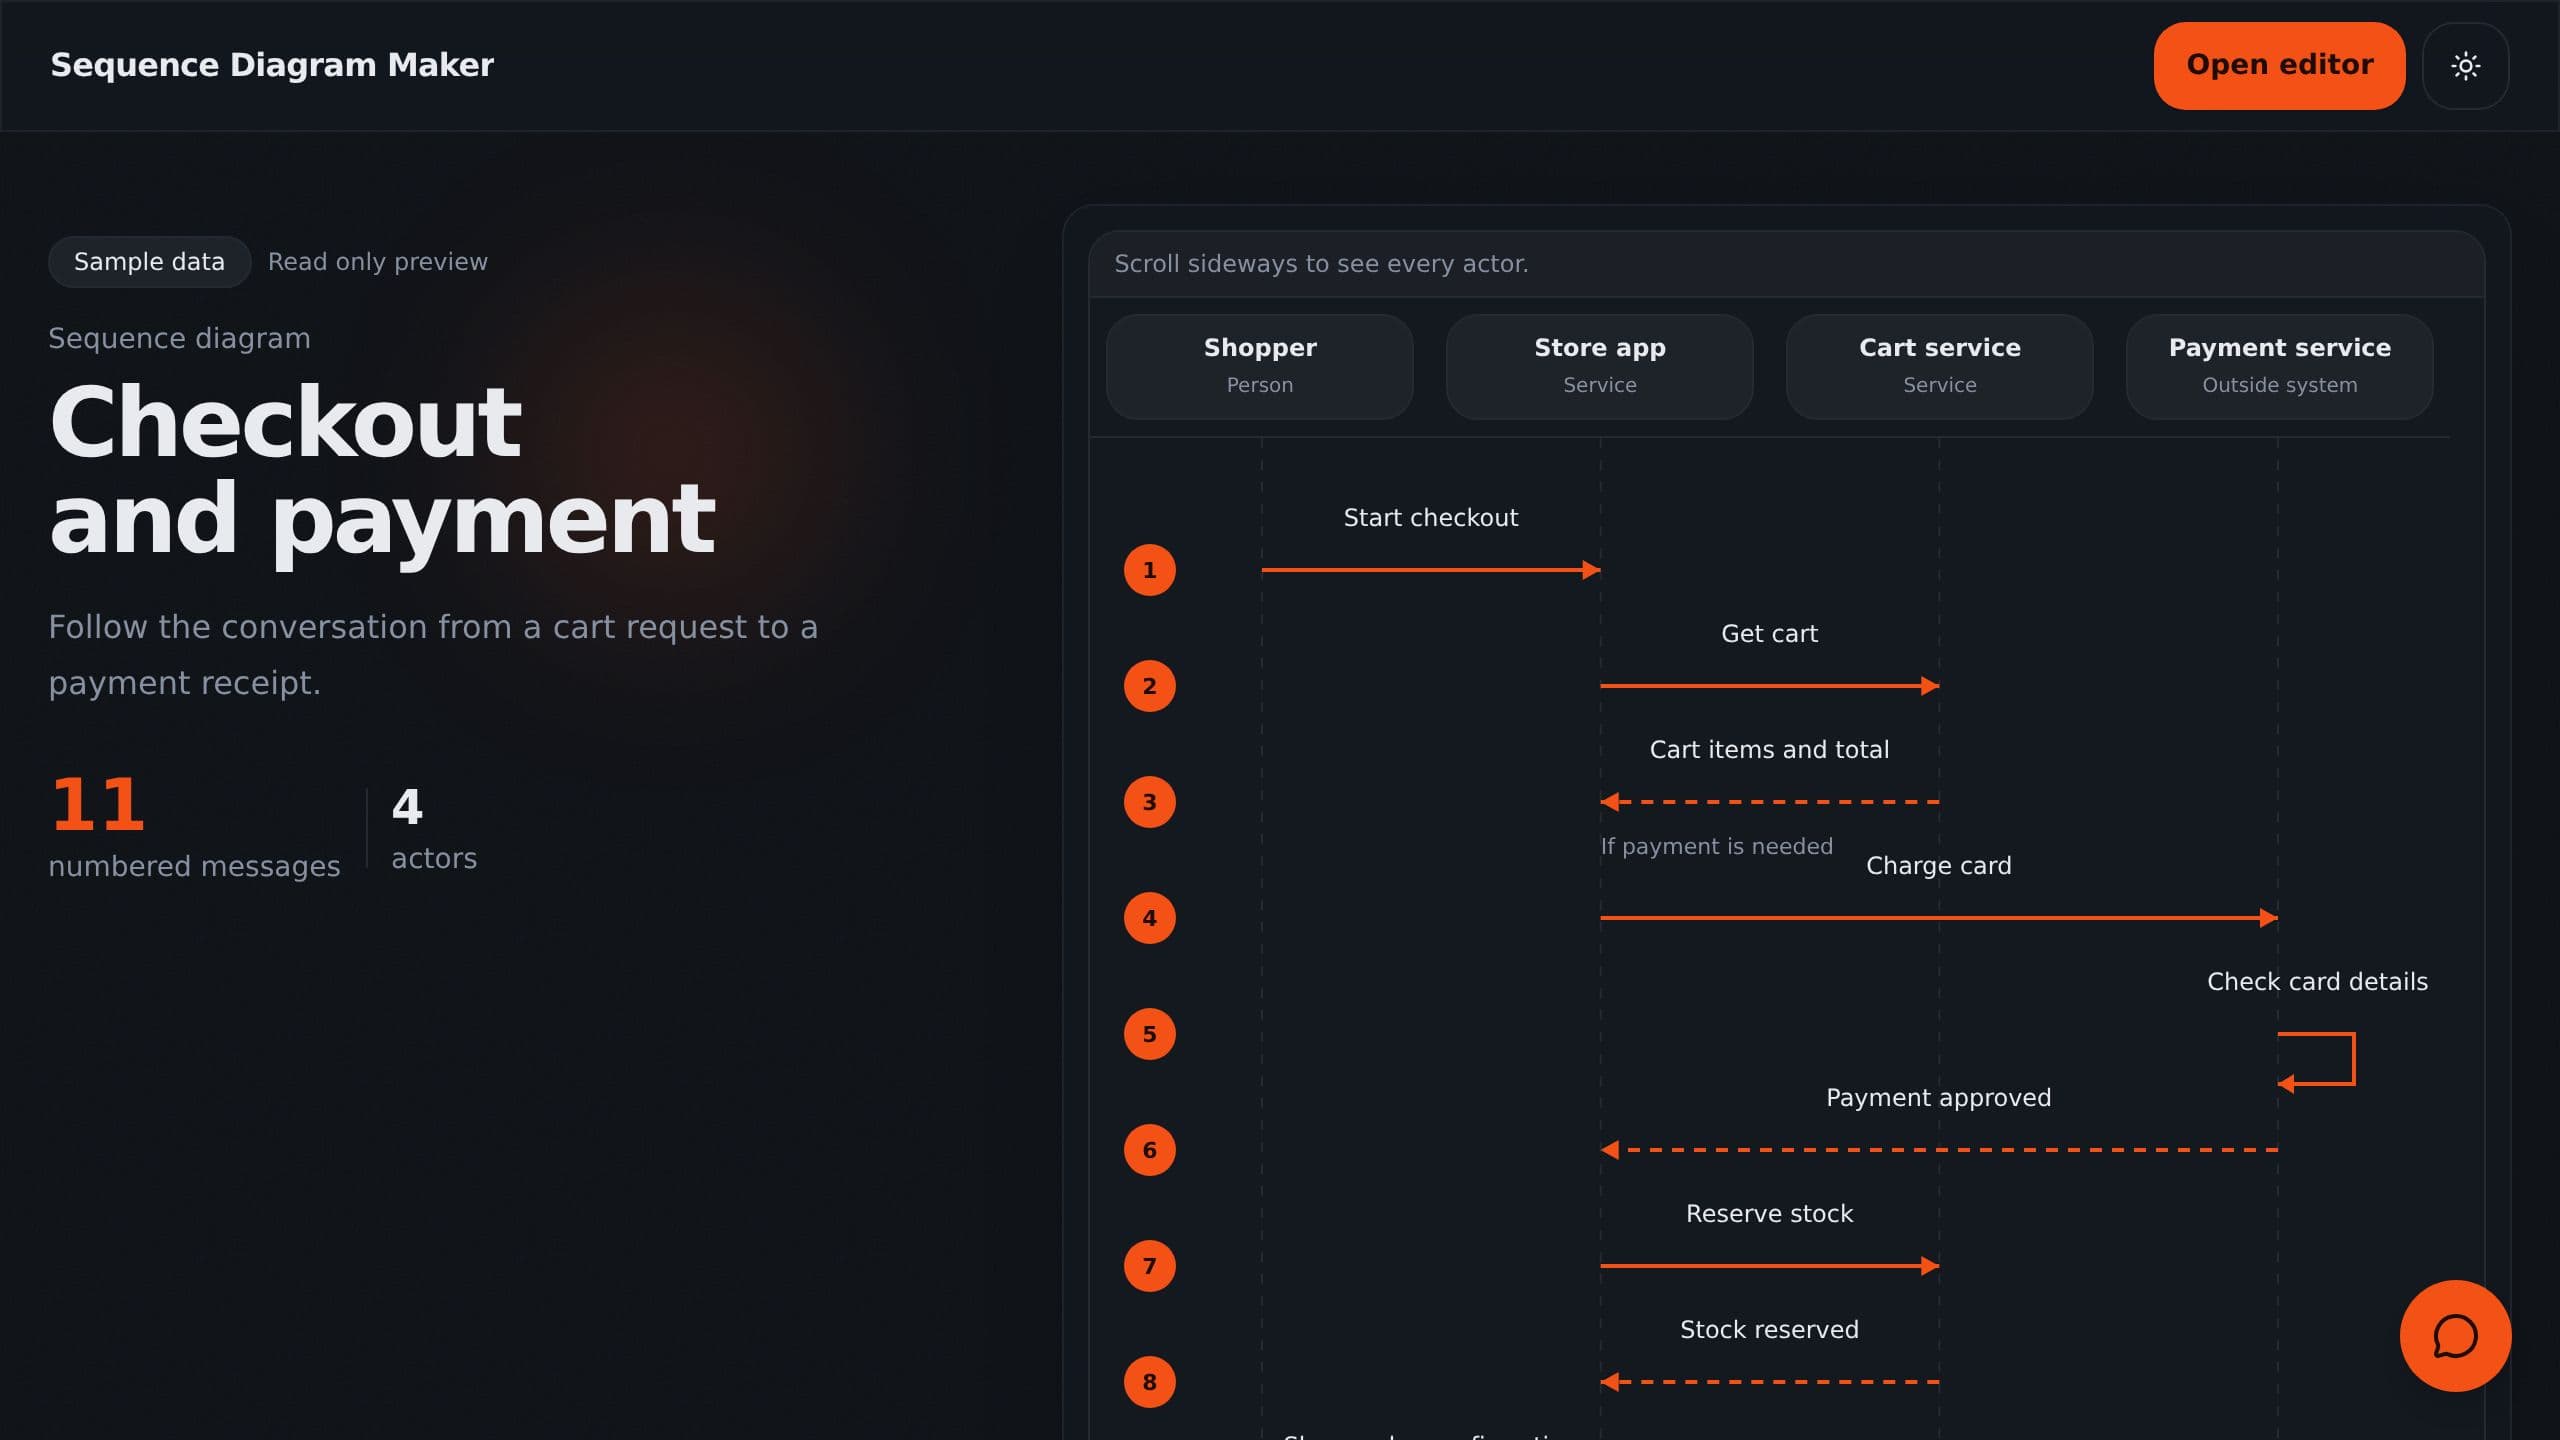The image size is (2560, 1440).
Task: Click the Open editor button
Action: (2279, 66)
